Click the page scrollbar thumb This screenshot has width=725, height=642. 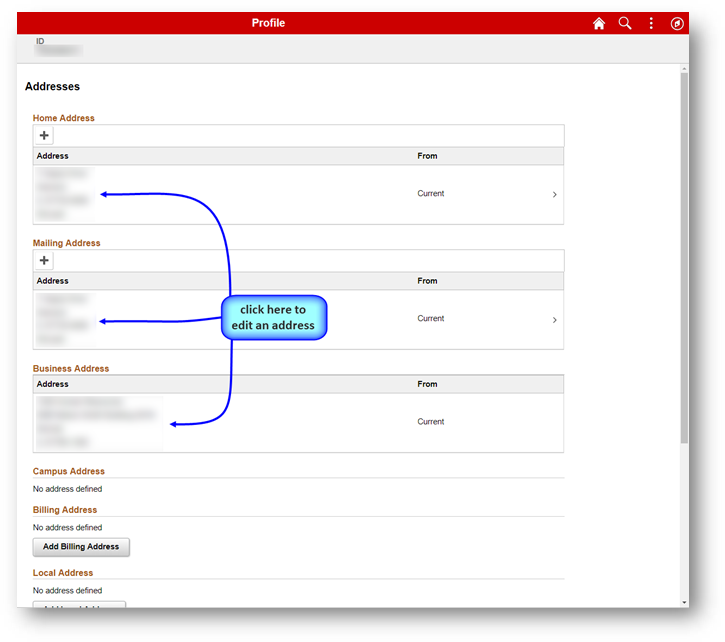(x=684, y=257)
